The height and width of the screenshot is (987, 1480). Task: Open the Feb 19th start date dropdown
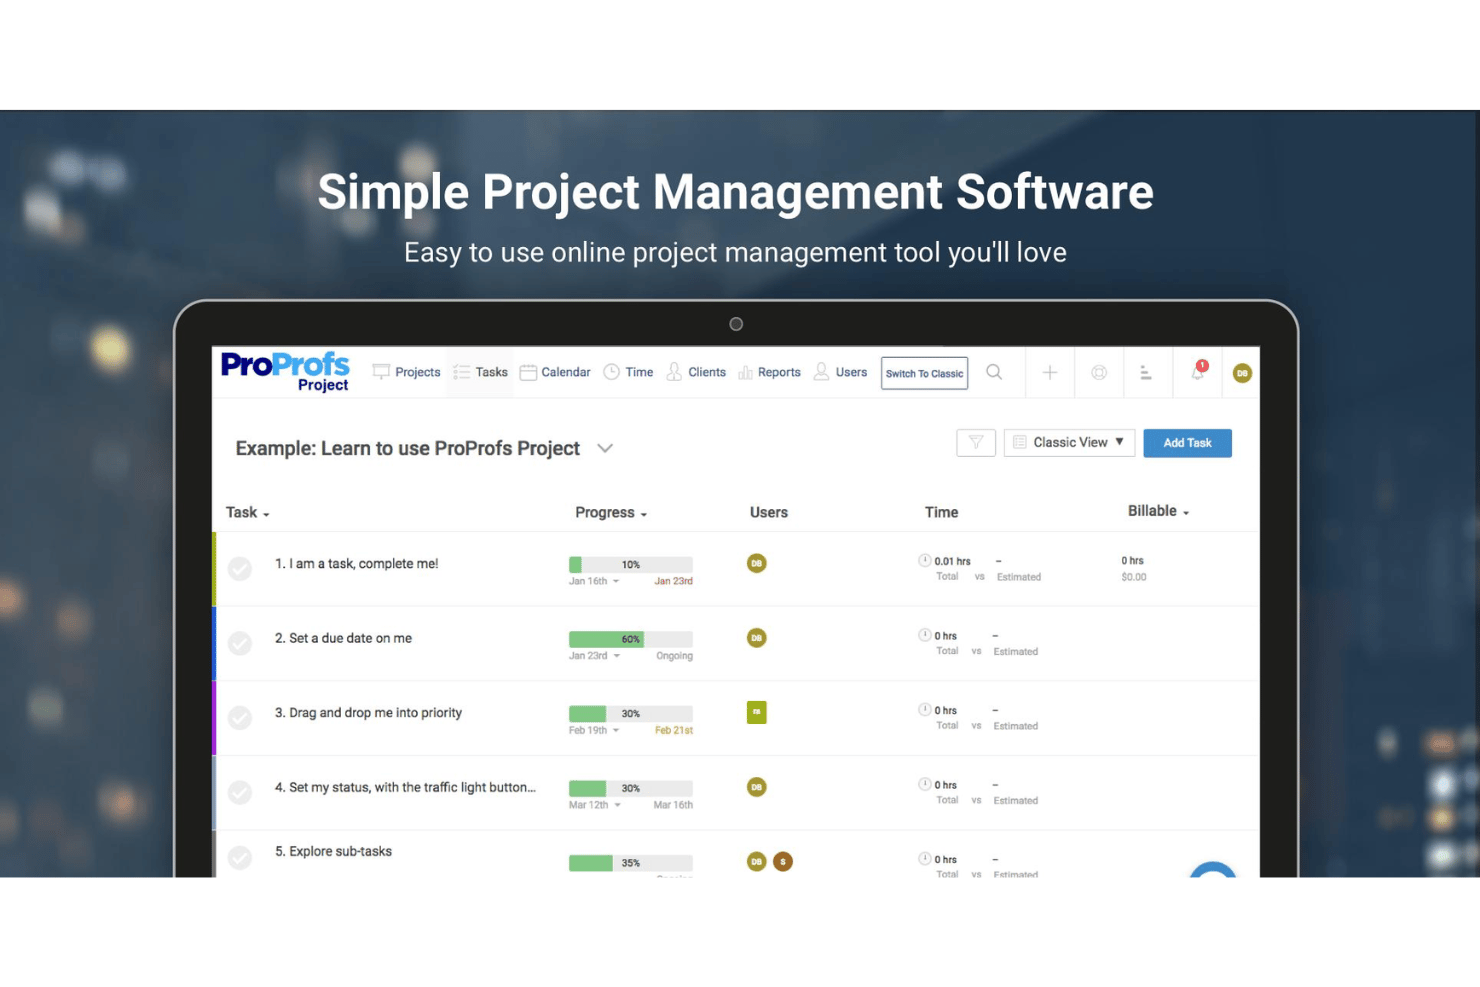tap(594, 730)
